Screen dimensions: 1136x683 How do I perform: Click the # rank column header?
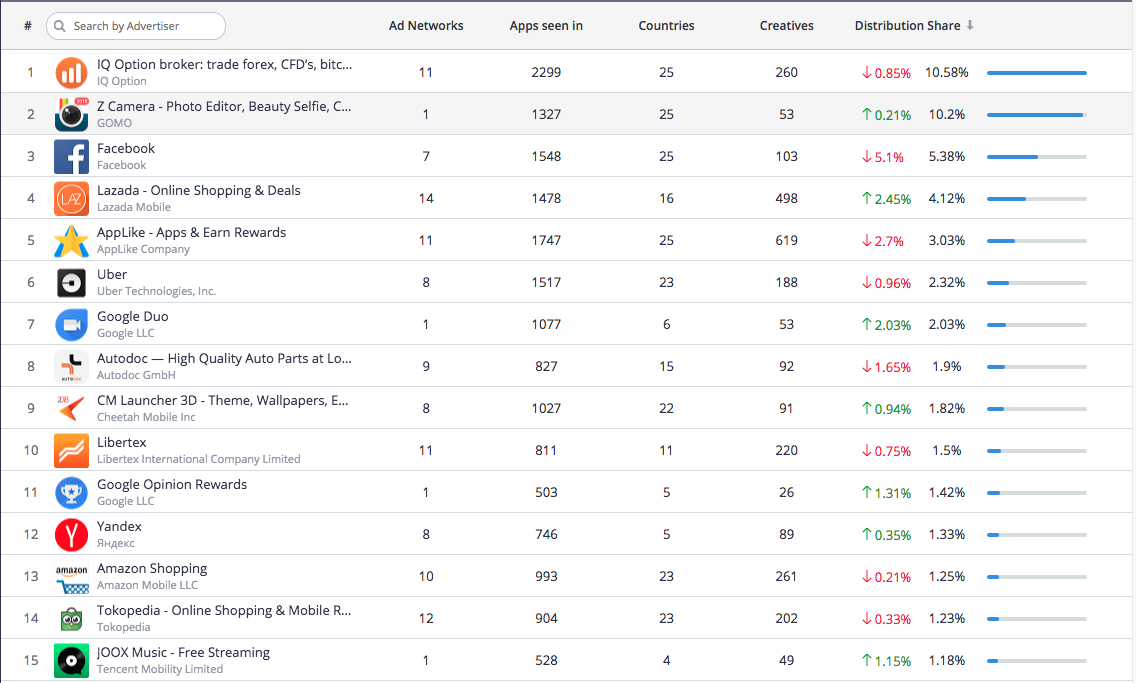(28, 25)
